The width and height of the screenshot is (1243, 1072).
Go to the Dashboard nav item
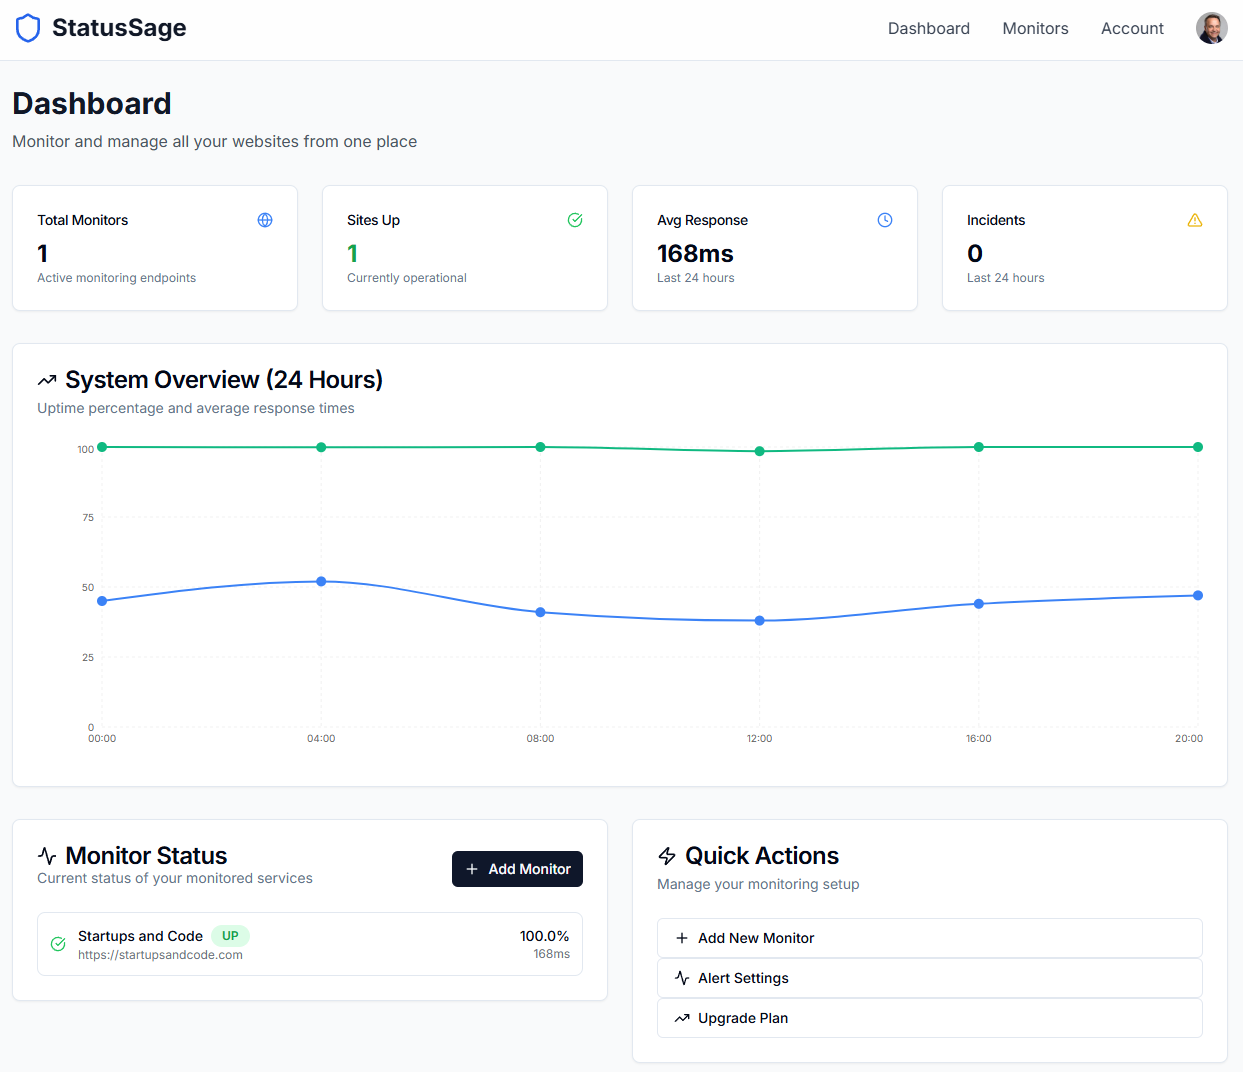(928, 29)
